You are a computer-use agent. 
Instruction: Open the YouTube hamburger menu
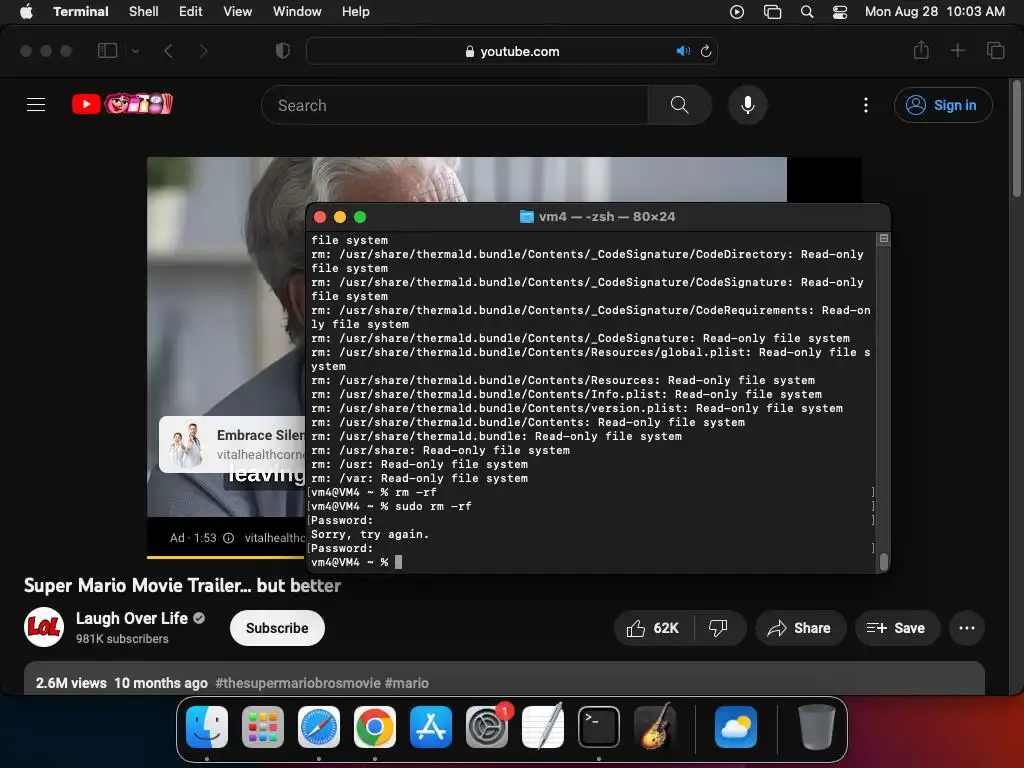point(36,104)
